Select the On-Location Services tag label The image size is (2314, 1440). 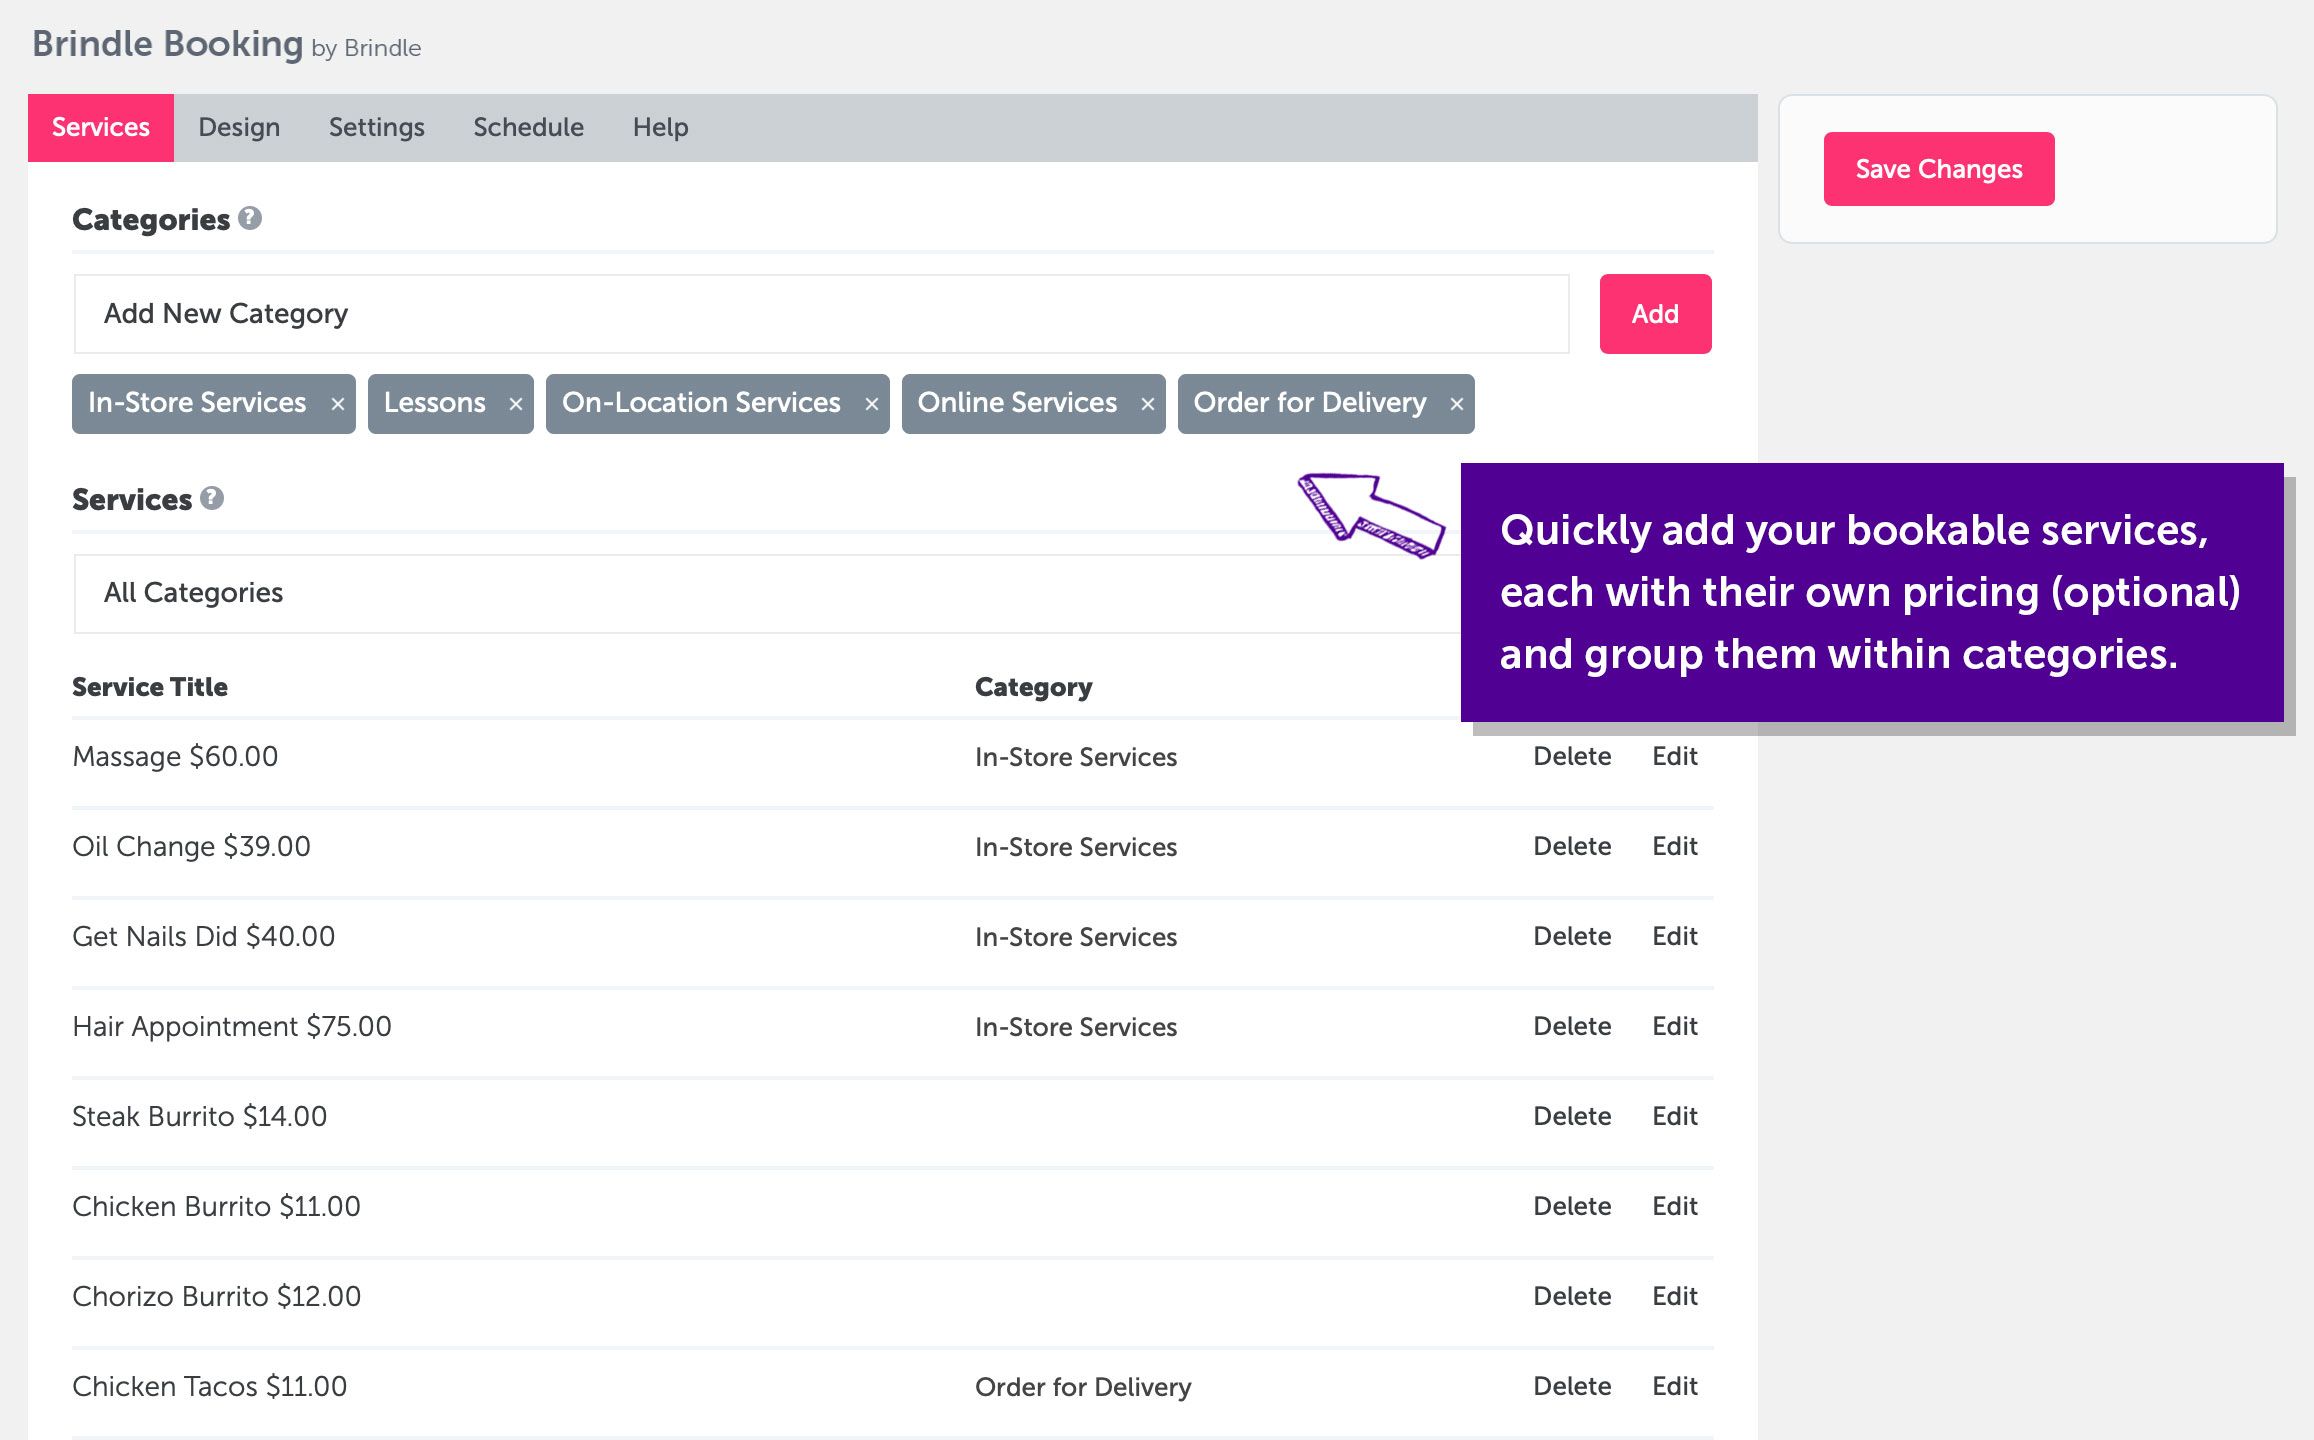tap(701, 403)
